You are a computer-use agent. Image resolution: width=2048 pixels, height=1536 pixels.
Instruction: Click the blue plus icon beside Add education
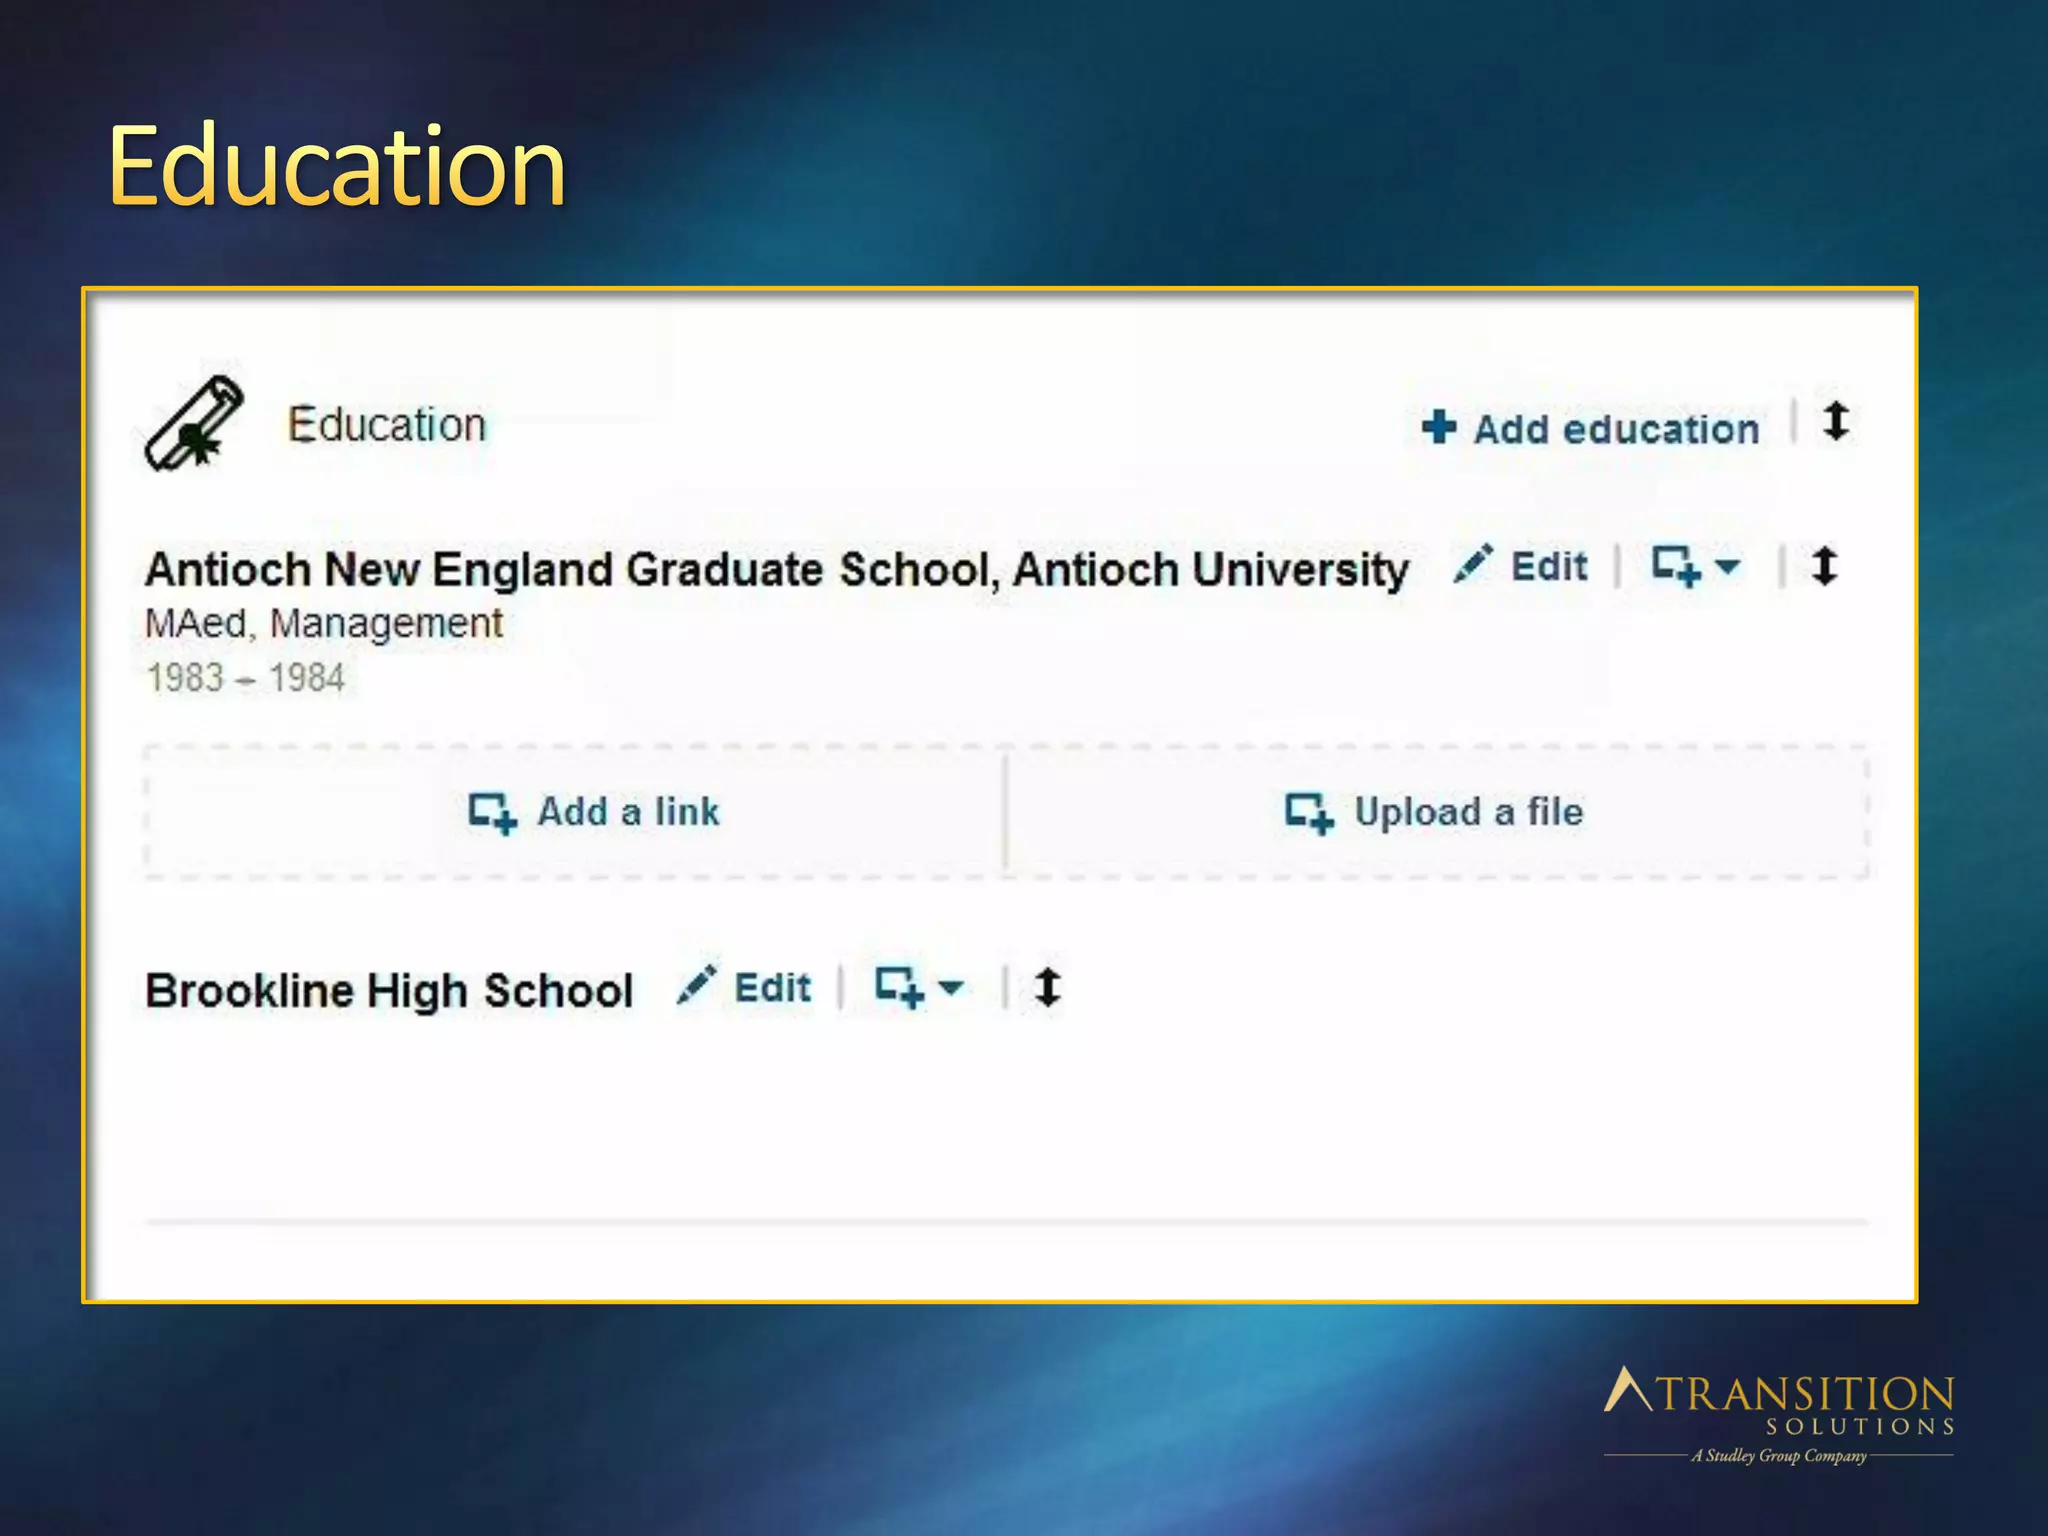pos(1438,427)
